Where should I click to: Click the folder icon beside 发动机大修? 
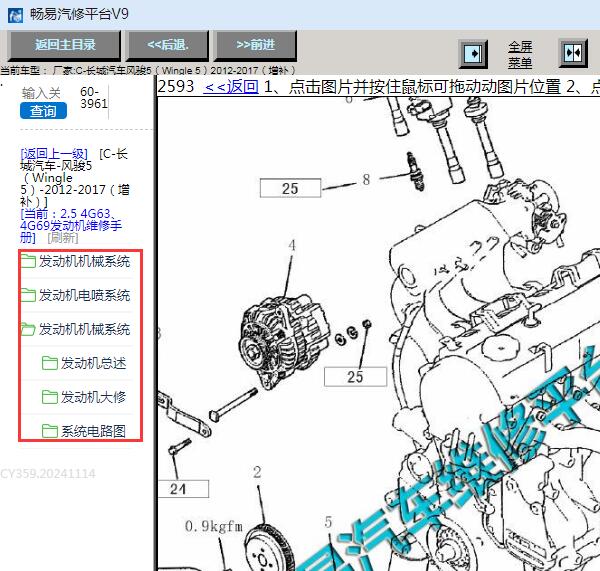(49, 397)
